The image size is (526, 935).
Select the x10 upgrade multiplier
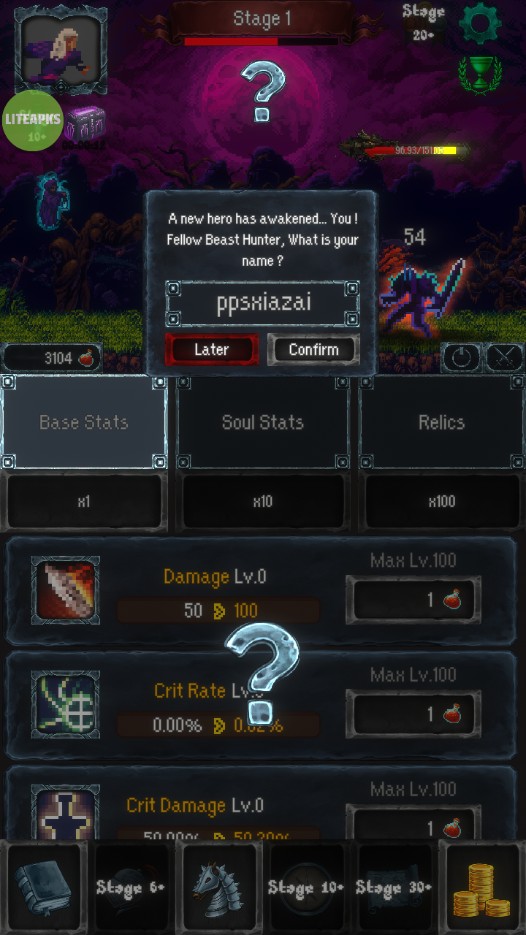[262, 501]
